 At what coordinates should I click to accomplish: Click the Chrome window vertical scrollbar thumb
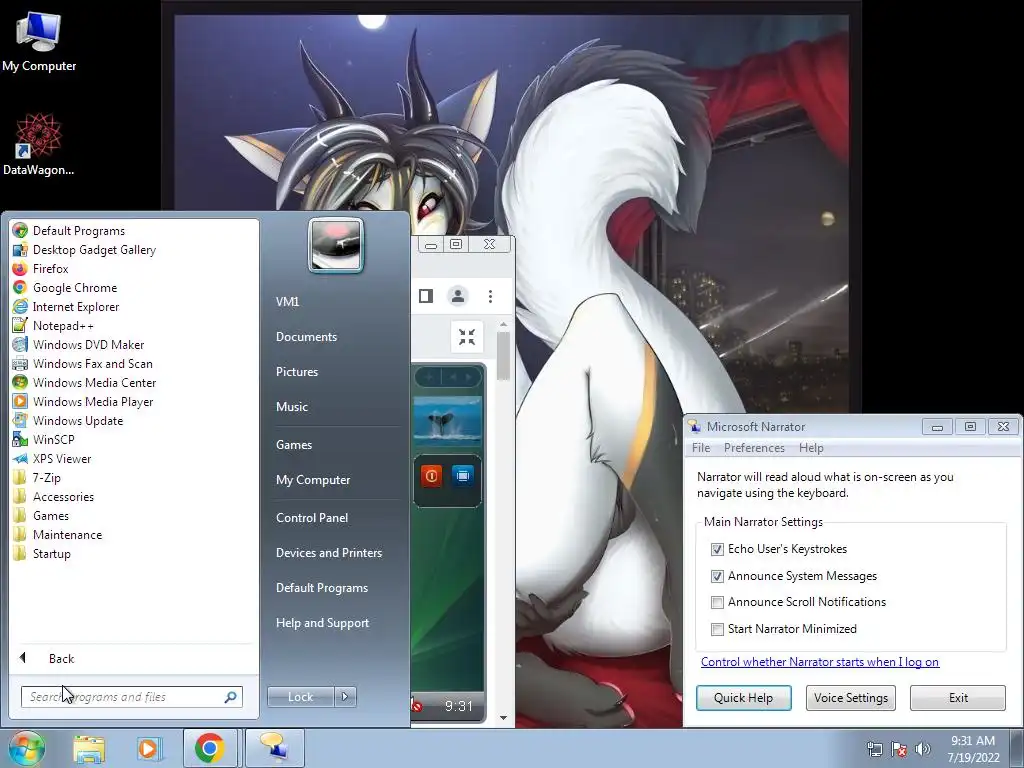coord(503,356)
